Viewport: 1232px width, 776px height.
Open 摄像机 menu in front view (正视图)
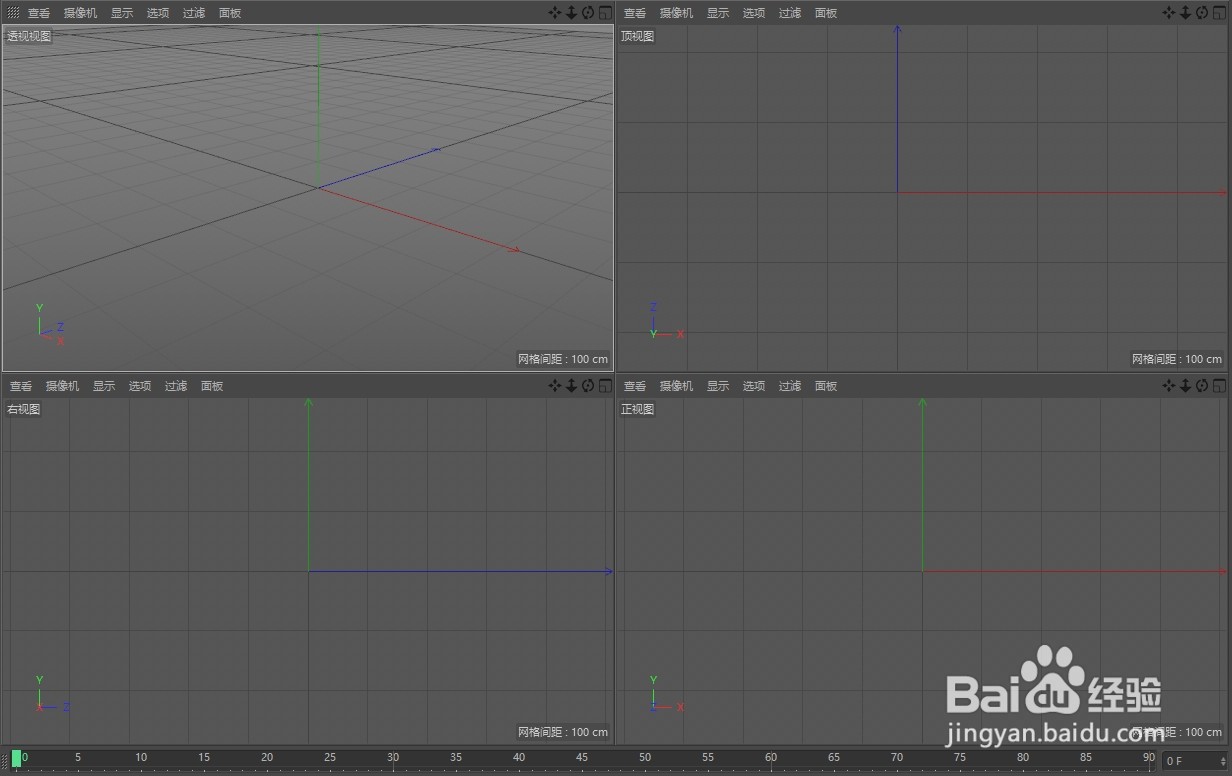(677, 386)
